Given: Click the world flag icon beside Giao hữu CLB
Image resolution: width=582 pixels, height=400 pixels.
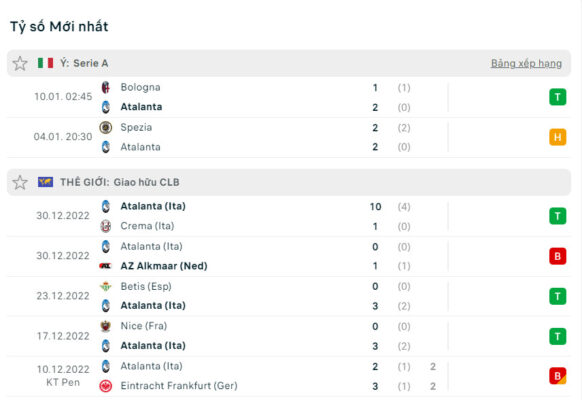Looking at the screenshot, I should [45, 182].
